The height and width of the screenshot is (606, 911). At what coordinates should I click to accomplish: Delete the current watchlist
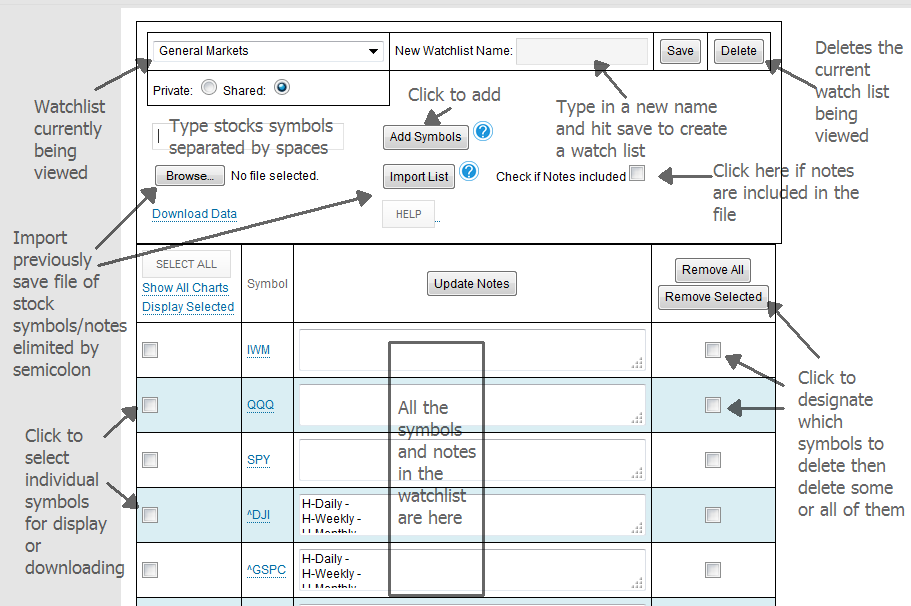[739, 51]
